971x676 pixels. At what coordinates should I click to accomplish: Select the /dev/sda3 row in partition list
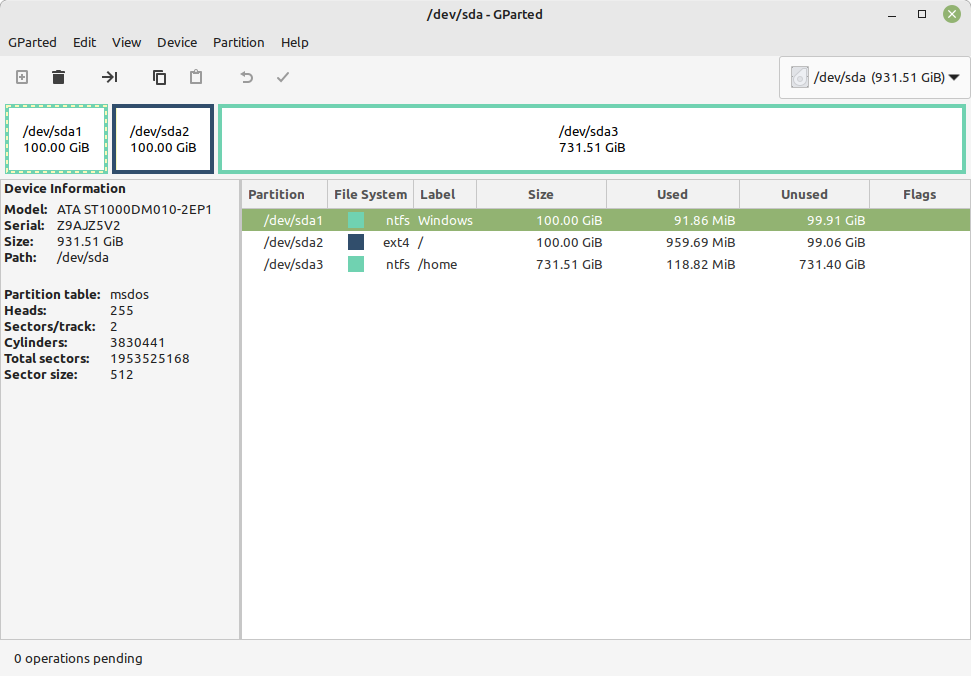click(606, 264)
